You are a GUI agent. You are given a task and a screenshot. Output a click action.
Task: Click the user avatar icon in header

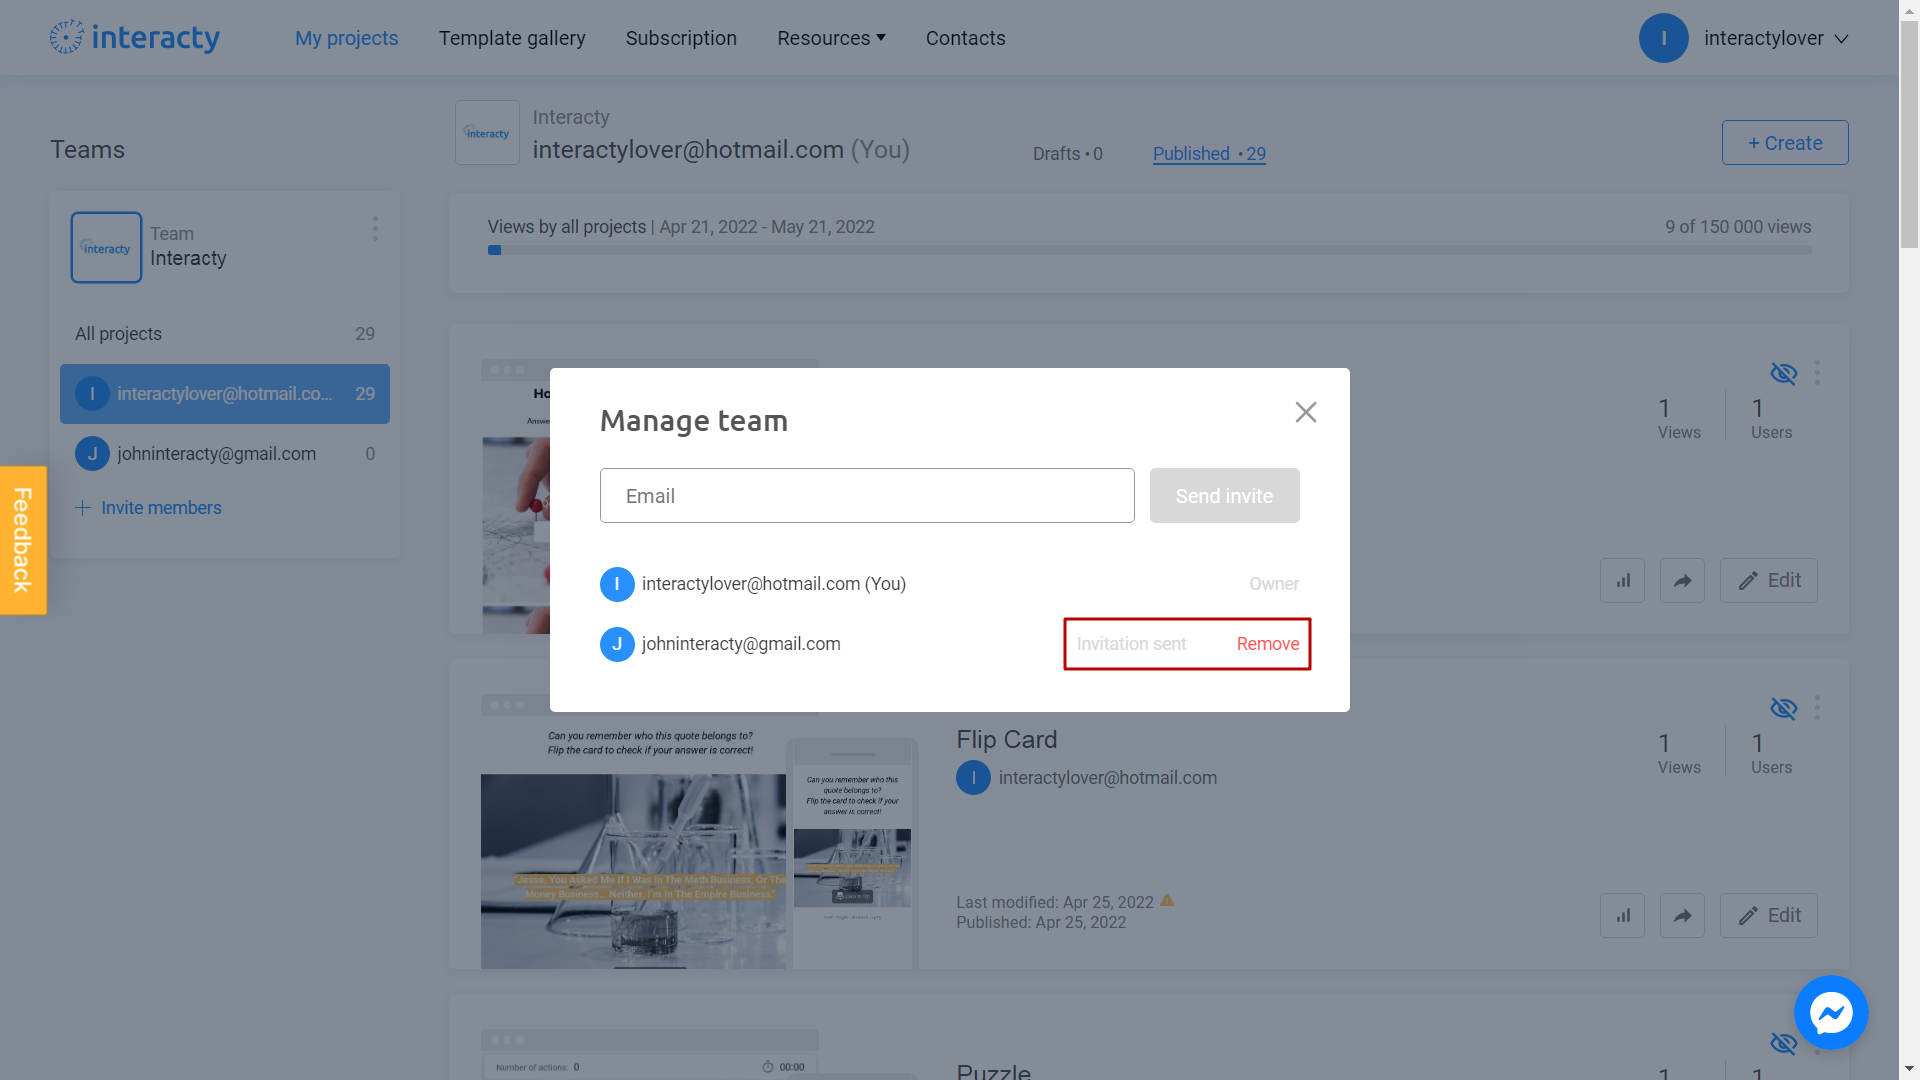click(1663, 38)
